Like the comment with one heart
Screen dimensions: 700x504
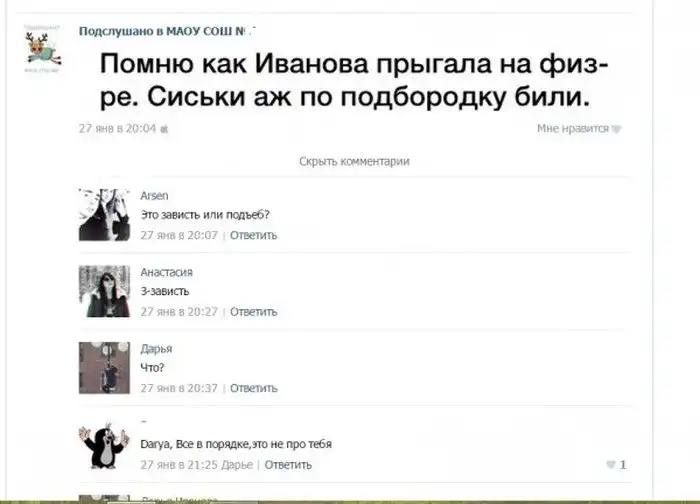click(x=617, y=465)
